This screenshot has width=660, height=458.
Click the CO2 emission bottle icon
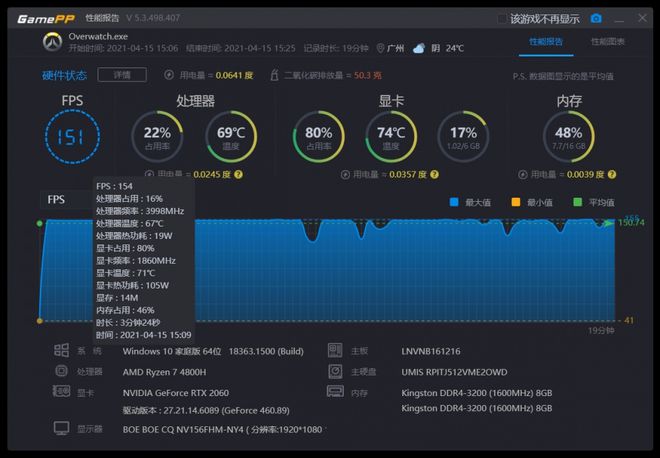click(x=274, y=75)
